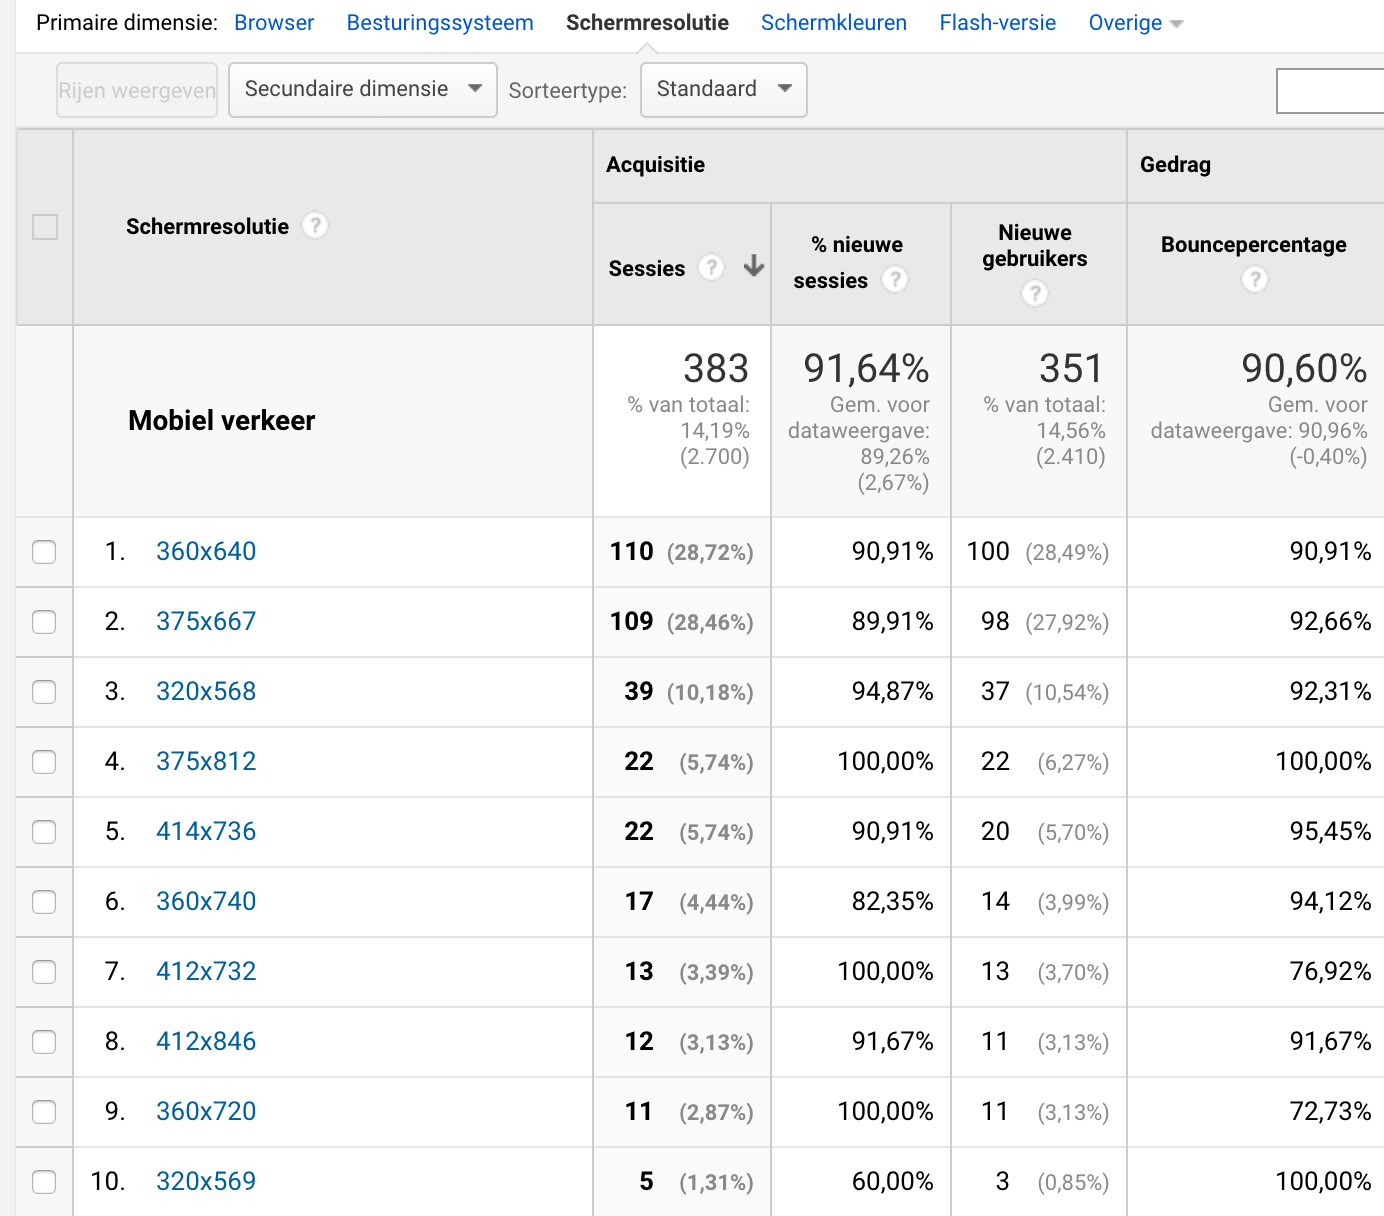Toggle checkbox for row 320x569
Image resolution: width=1384 pixels, height=1216 pixels.
click(x=44, y=1182)
